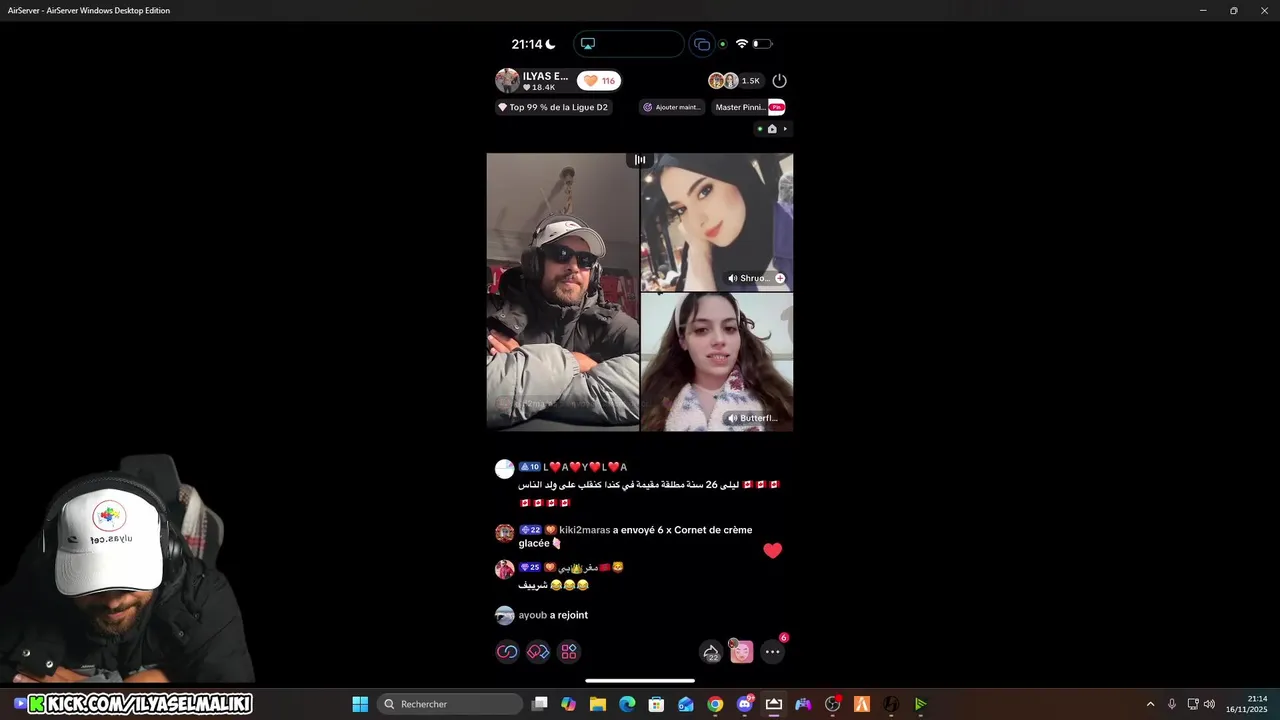Open the game controller app on the taskbar

click(x=803, y=704)
